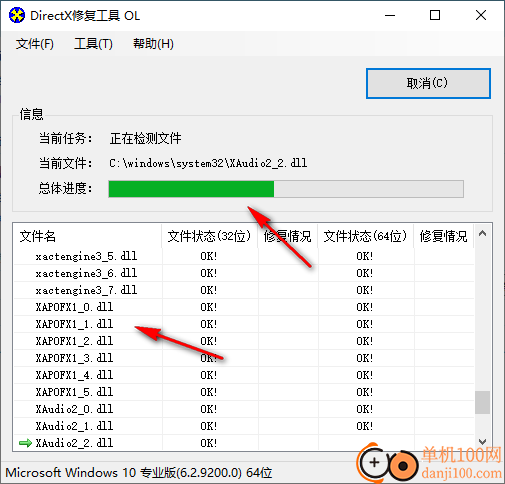This screenshot has width=505, height=484.
Task: Click the 文件状态(32位) column header
Action: click(209, 236)
